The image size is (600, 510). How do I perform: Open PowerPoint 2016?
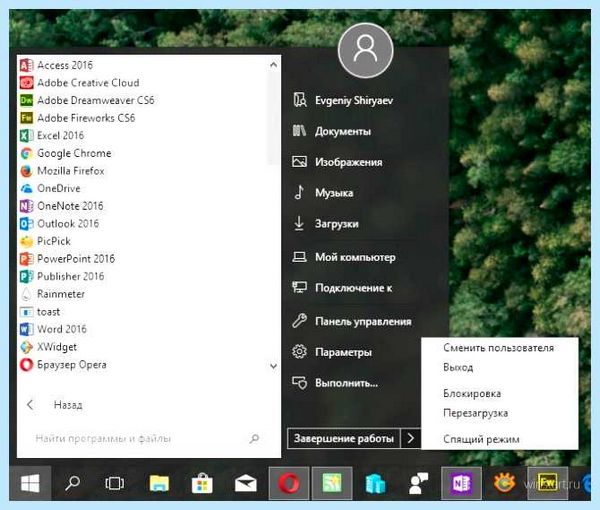click(x=68, y=259)
